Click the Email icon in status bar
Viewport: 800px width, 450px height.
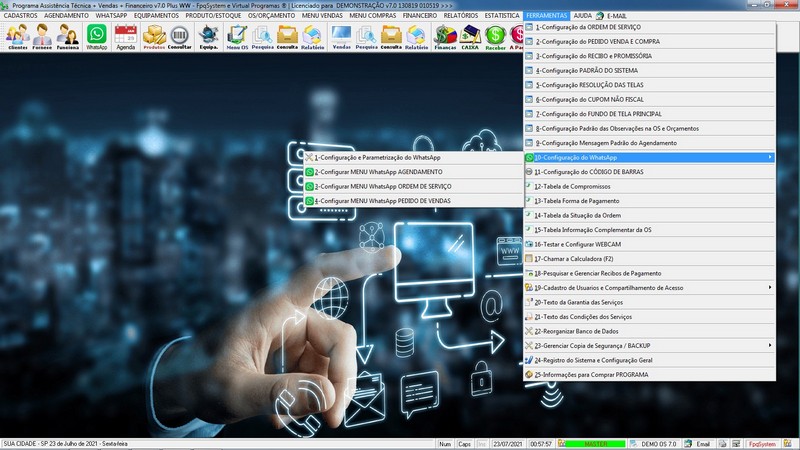(698, 444)
